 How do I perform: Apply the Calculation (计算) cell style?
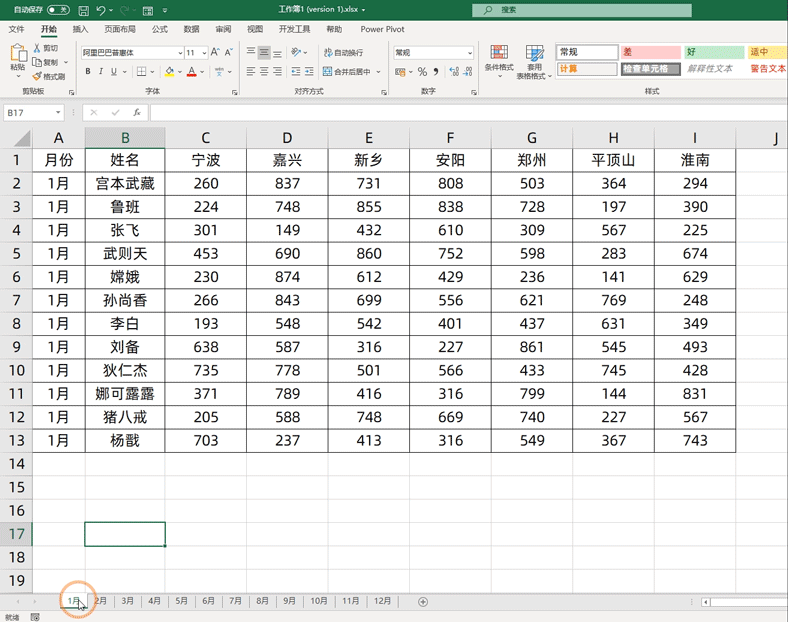click(587, 69)
